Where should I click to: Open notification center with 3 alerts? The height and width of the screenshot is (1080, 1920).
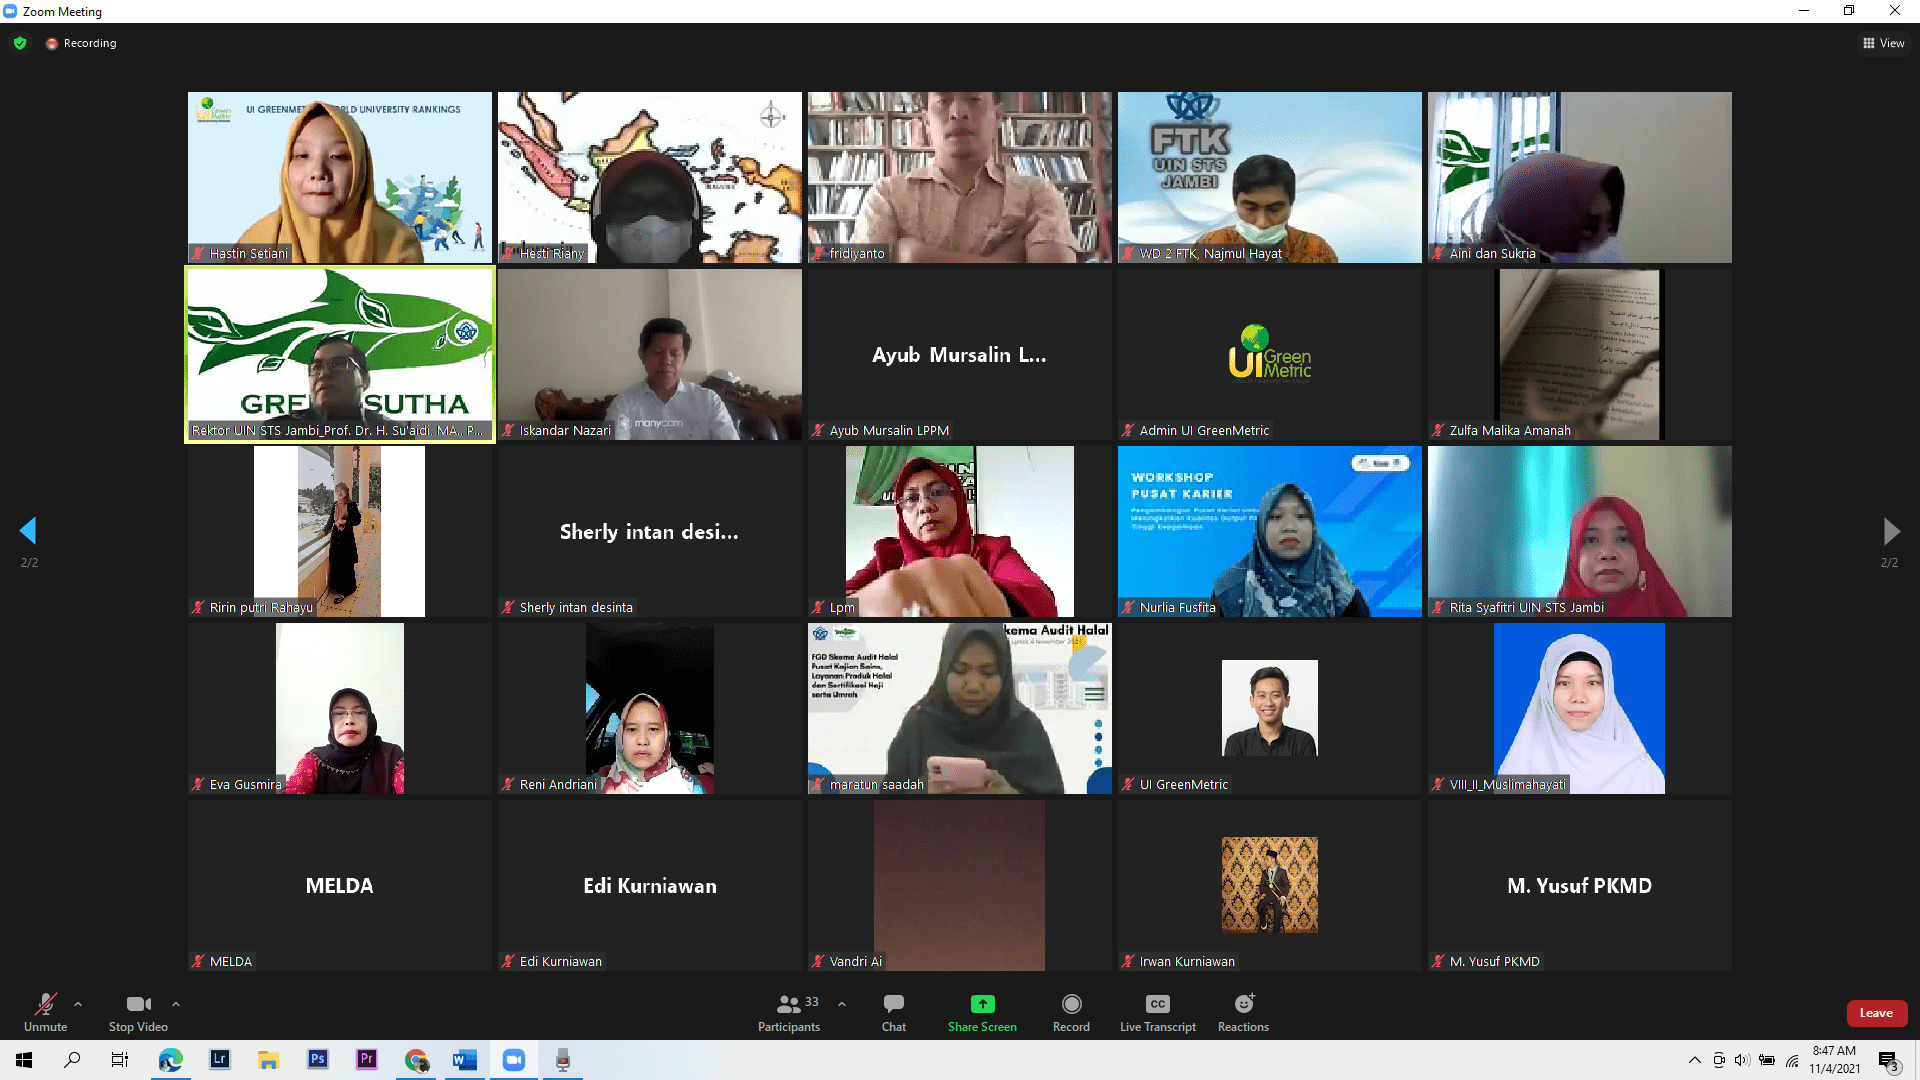(1888, 1061)
